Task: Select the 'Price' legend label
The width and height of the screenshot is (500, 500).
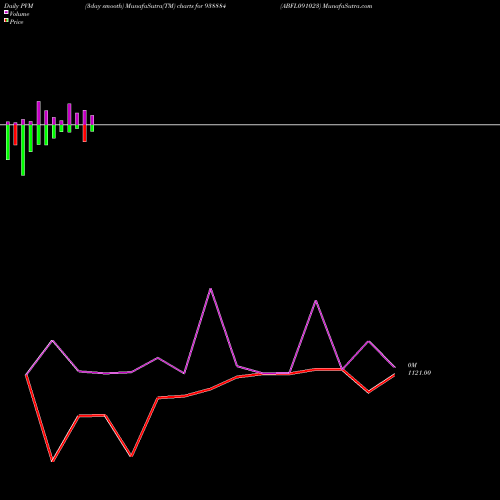Action: click(16, 22)
